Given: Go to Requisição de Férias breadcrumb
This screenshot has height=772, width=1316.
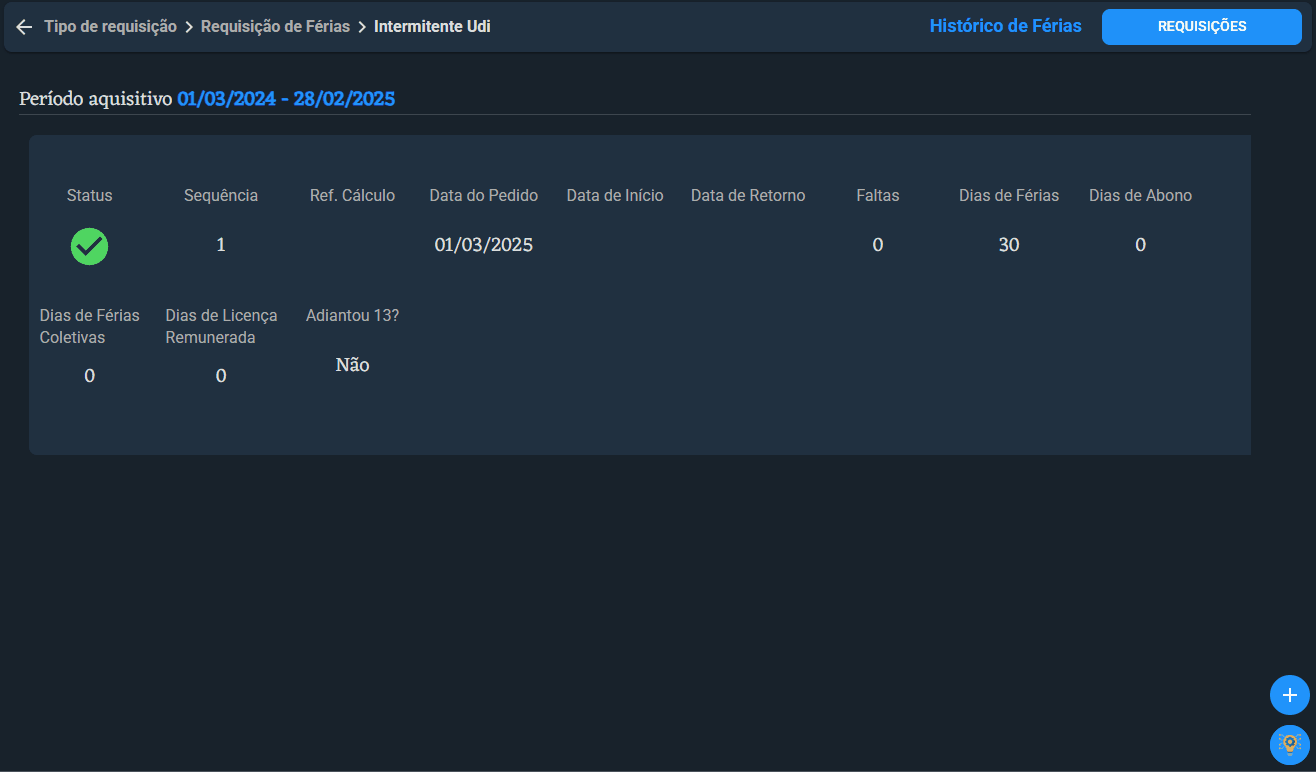Looking at the screenshot, I should click(275, 27).
